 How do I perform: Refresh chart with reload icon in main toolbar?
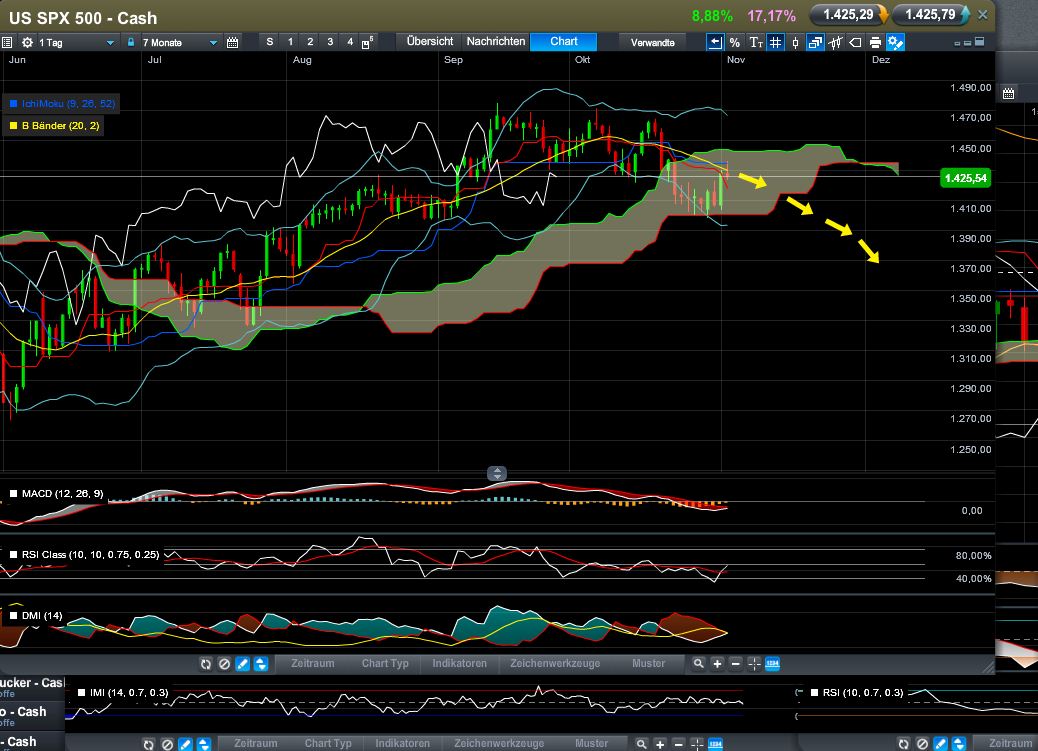(206, 664)
